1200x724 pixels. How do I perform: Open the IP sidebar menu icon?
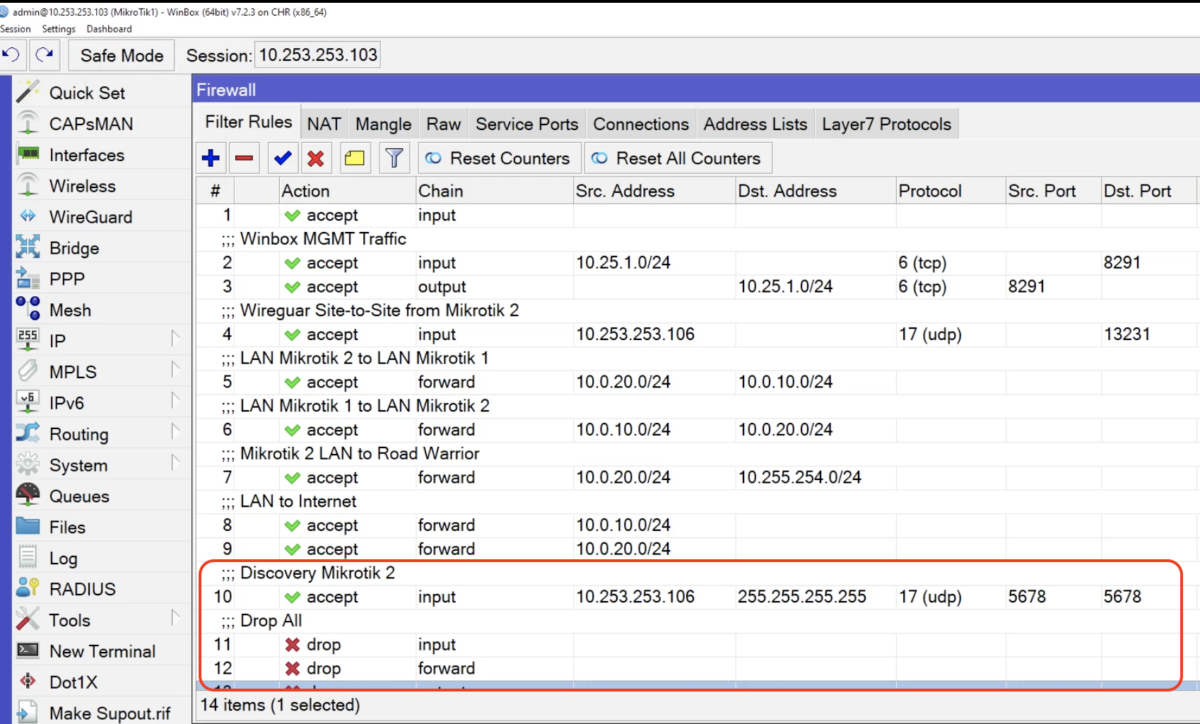tap(28, 340)
